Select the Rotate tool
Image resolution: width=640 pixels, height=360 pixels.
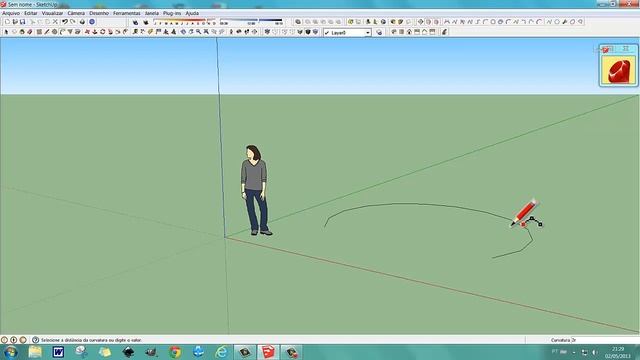(102, 32)
